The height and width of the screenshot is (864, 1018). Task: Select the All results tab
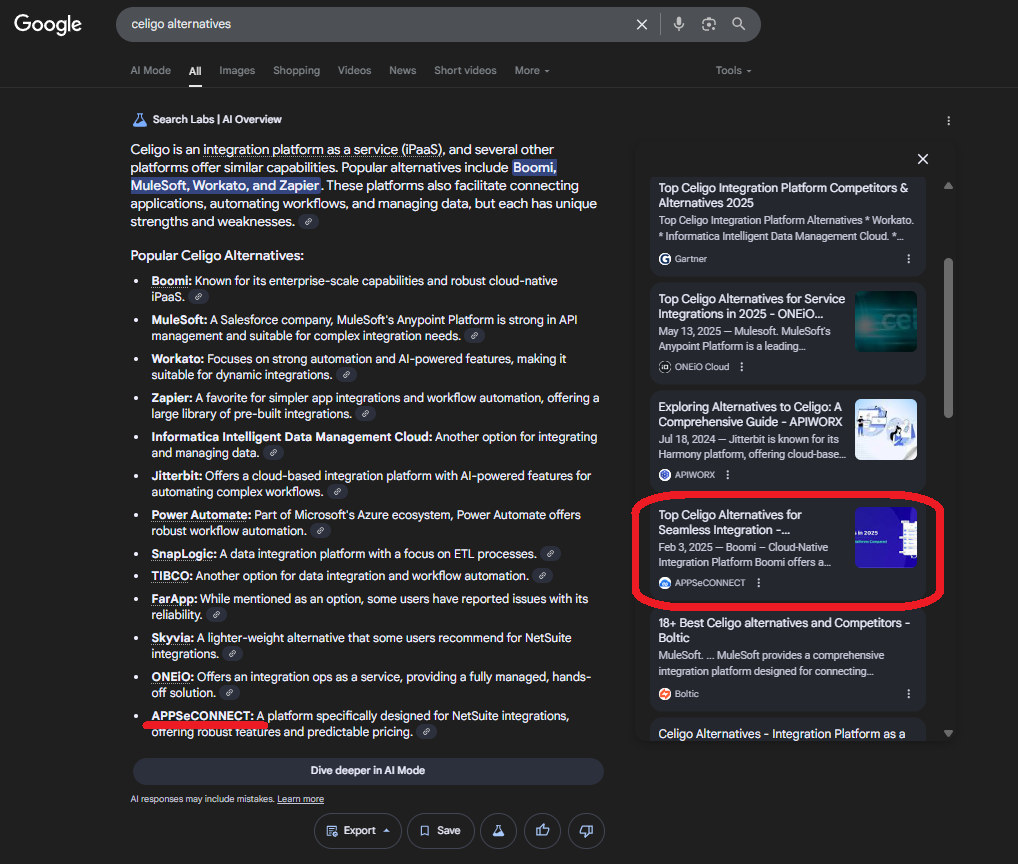[195, 71]
